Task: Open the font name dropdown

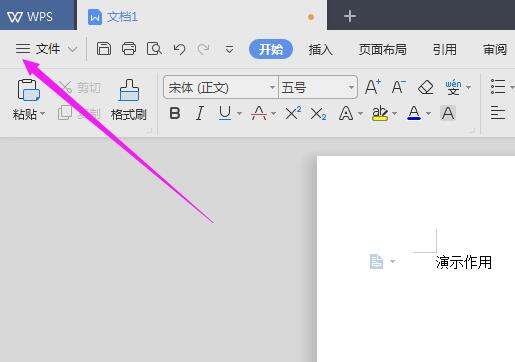Action: click(x=273, y=88)
